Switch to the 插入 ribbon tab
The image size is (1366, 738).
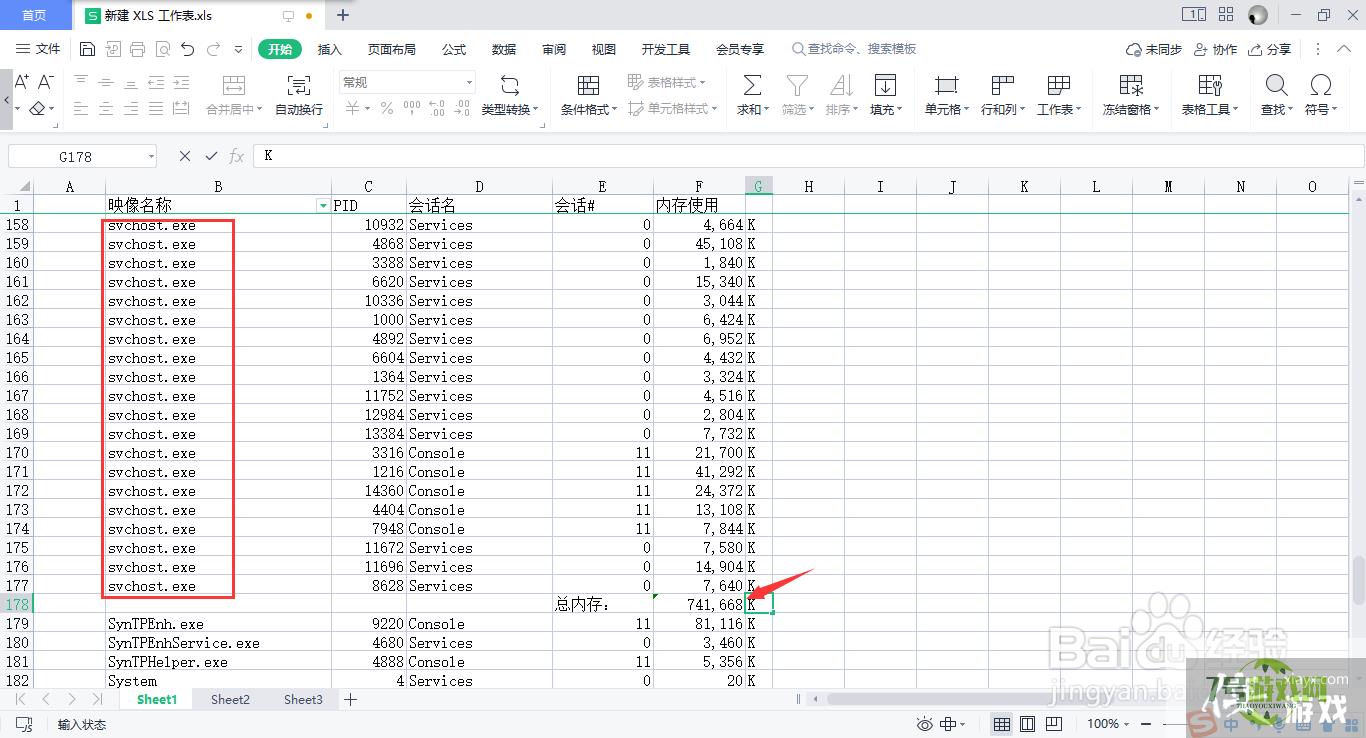pos(329,49)
